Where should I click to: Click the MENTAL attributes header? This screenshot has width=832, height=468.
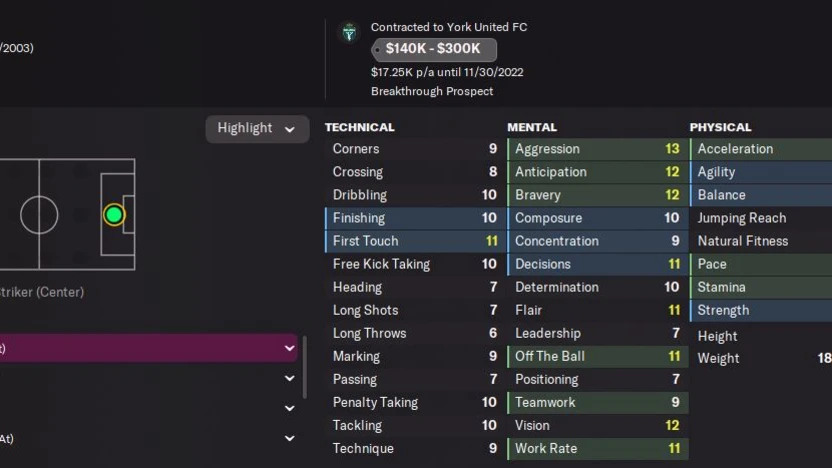[532, 127]
